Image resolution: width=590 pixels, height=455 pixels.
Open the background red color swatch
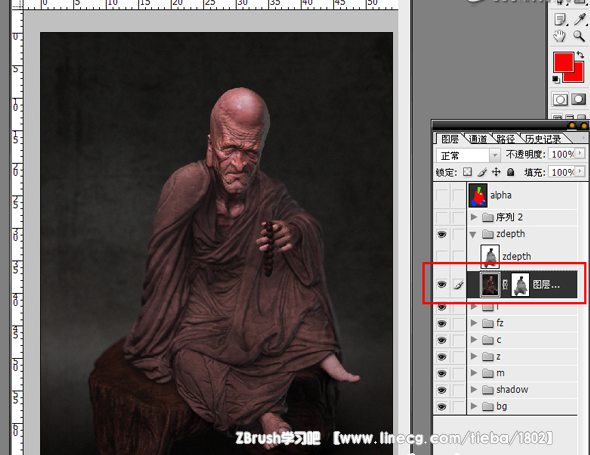pyautogui.click(x=579, y=76)
